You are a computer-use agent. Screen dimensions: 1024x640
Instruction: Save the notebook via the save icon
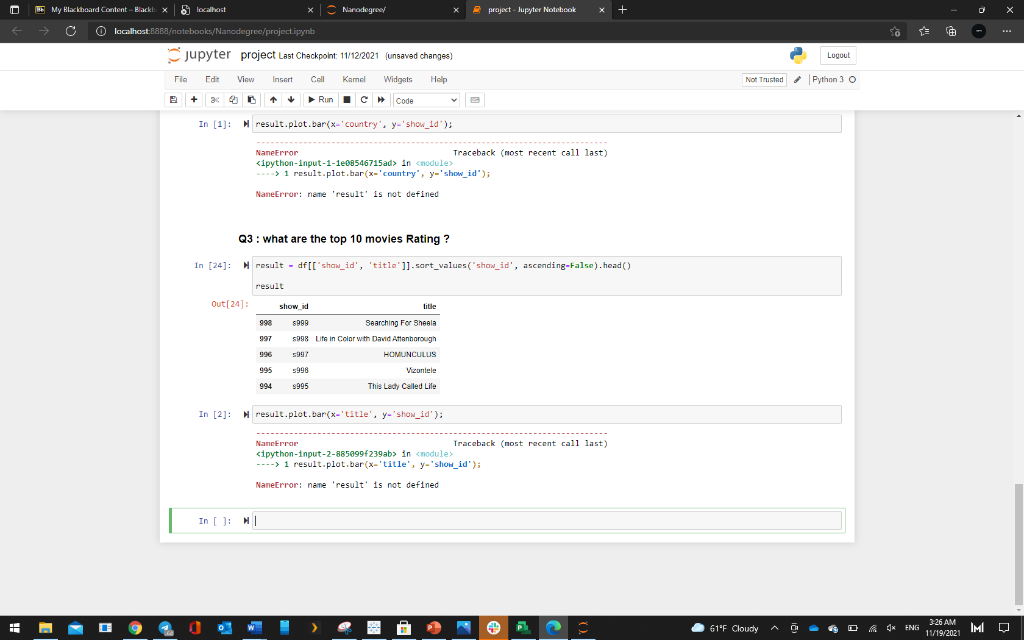(173, 99)
